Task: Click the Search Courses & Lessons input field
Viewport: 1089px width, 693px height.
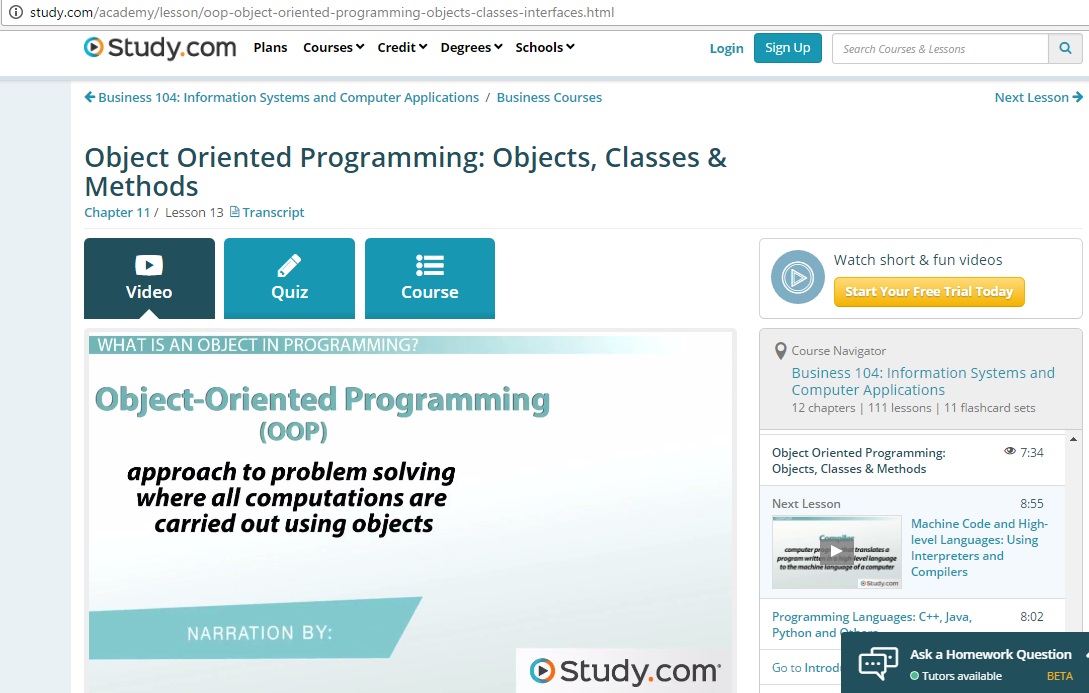Action: [940, 49]
